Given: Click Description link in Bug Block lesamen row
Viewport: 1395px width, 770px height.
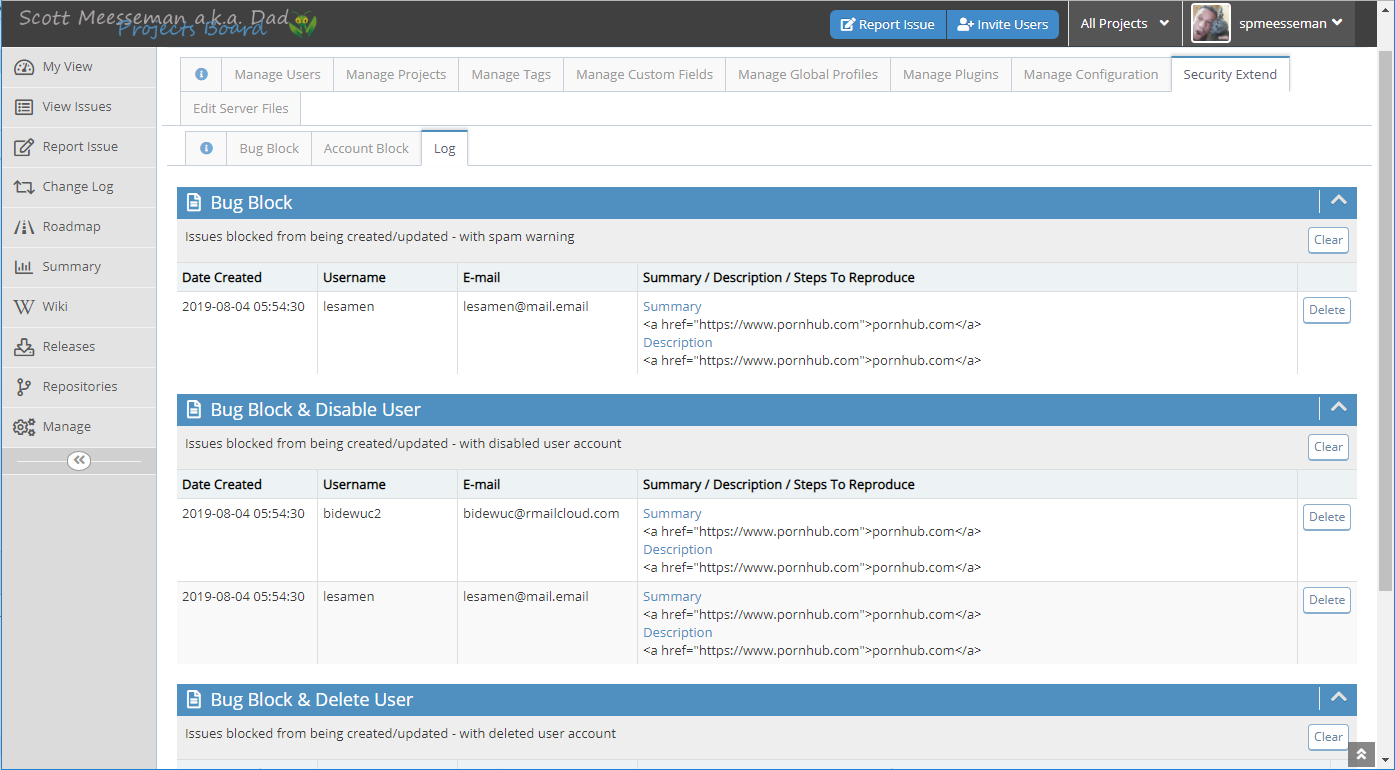Looking at the screenshot, I should pos(678,343).
